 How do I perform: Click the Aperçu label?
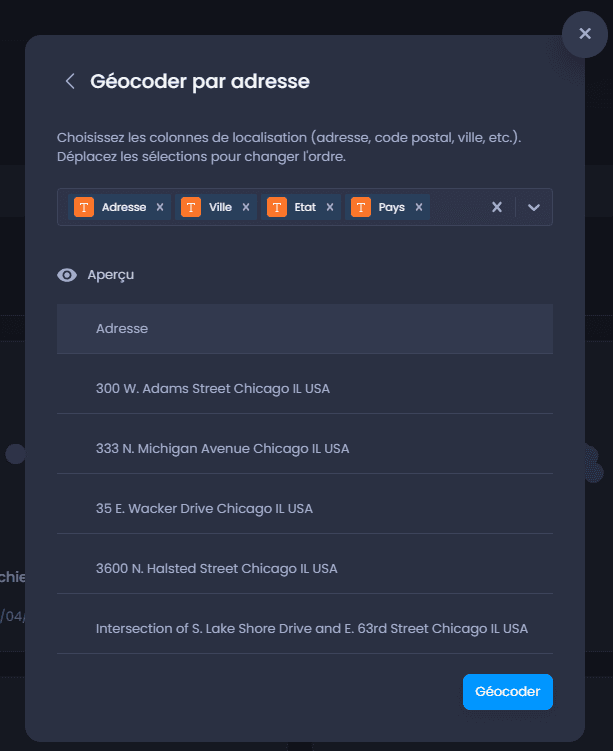111,275
